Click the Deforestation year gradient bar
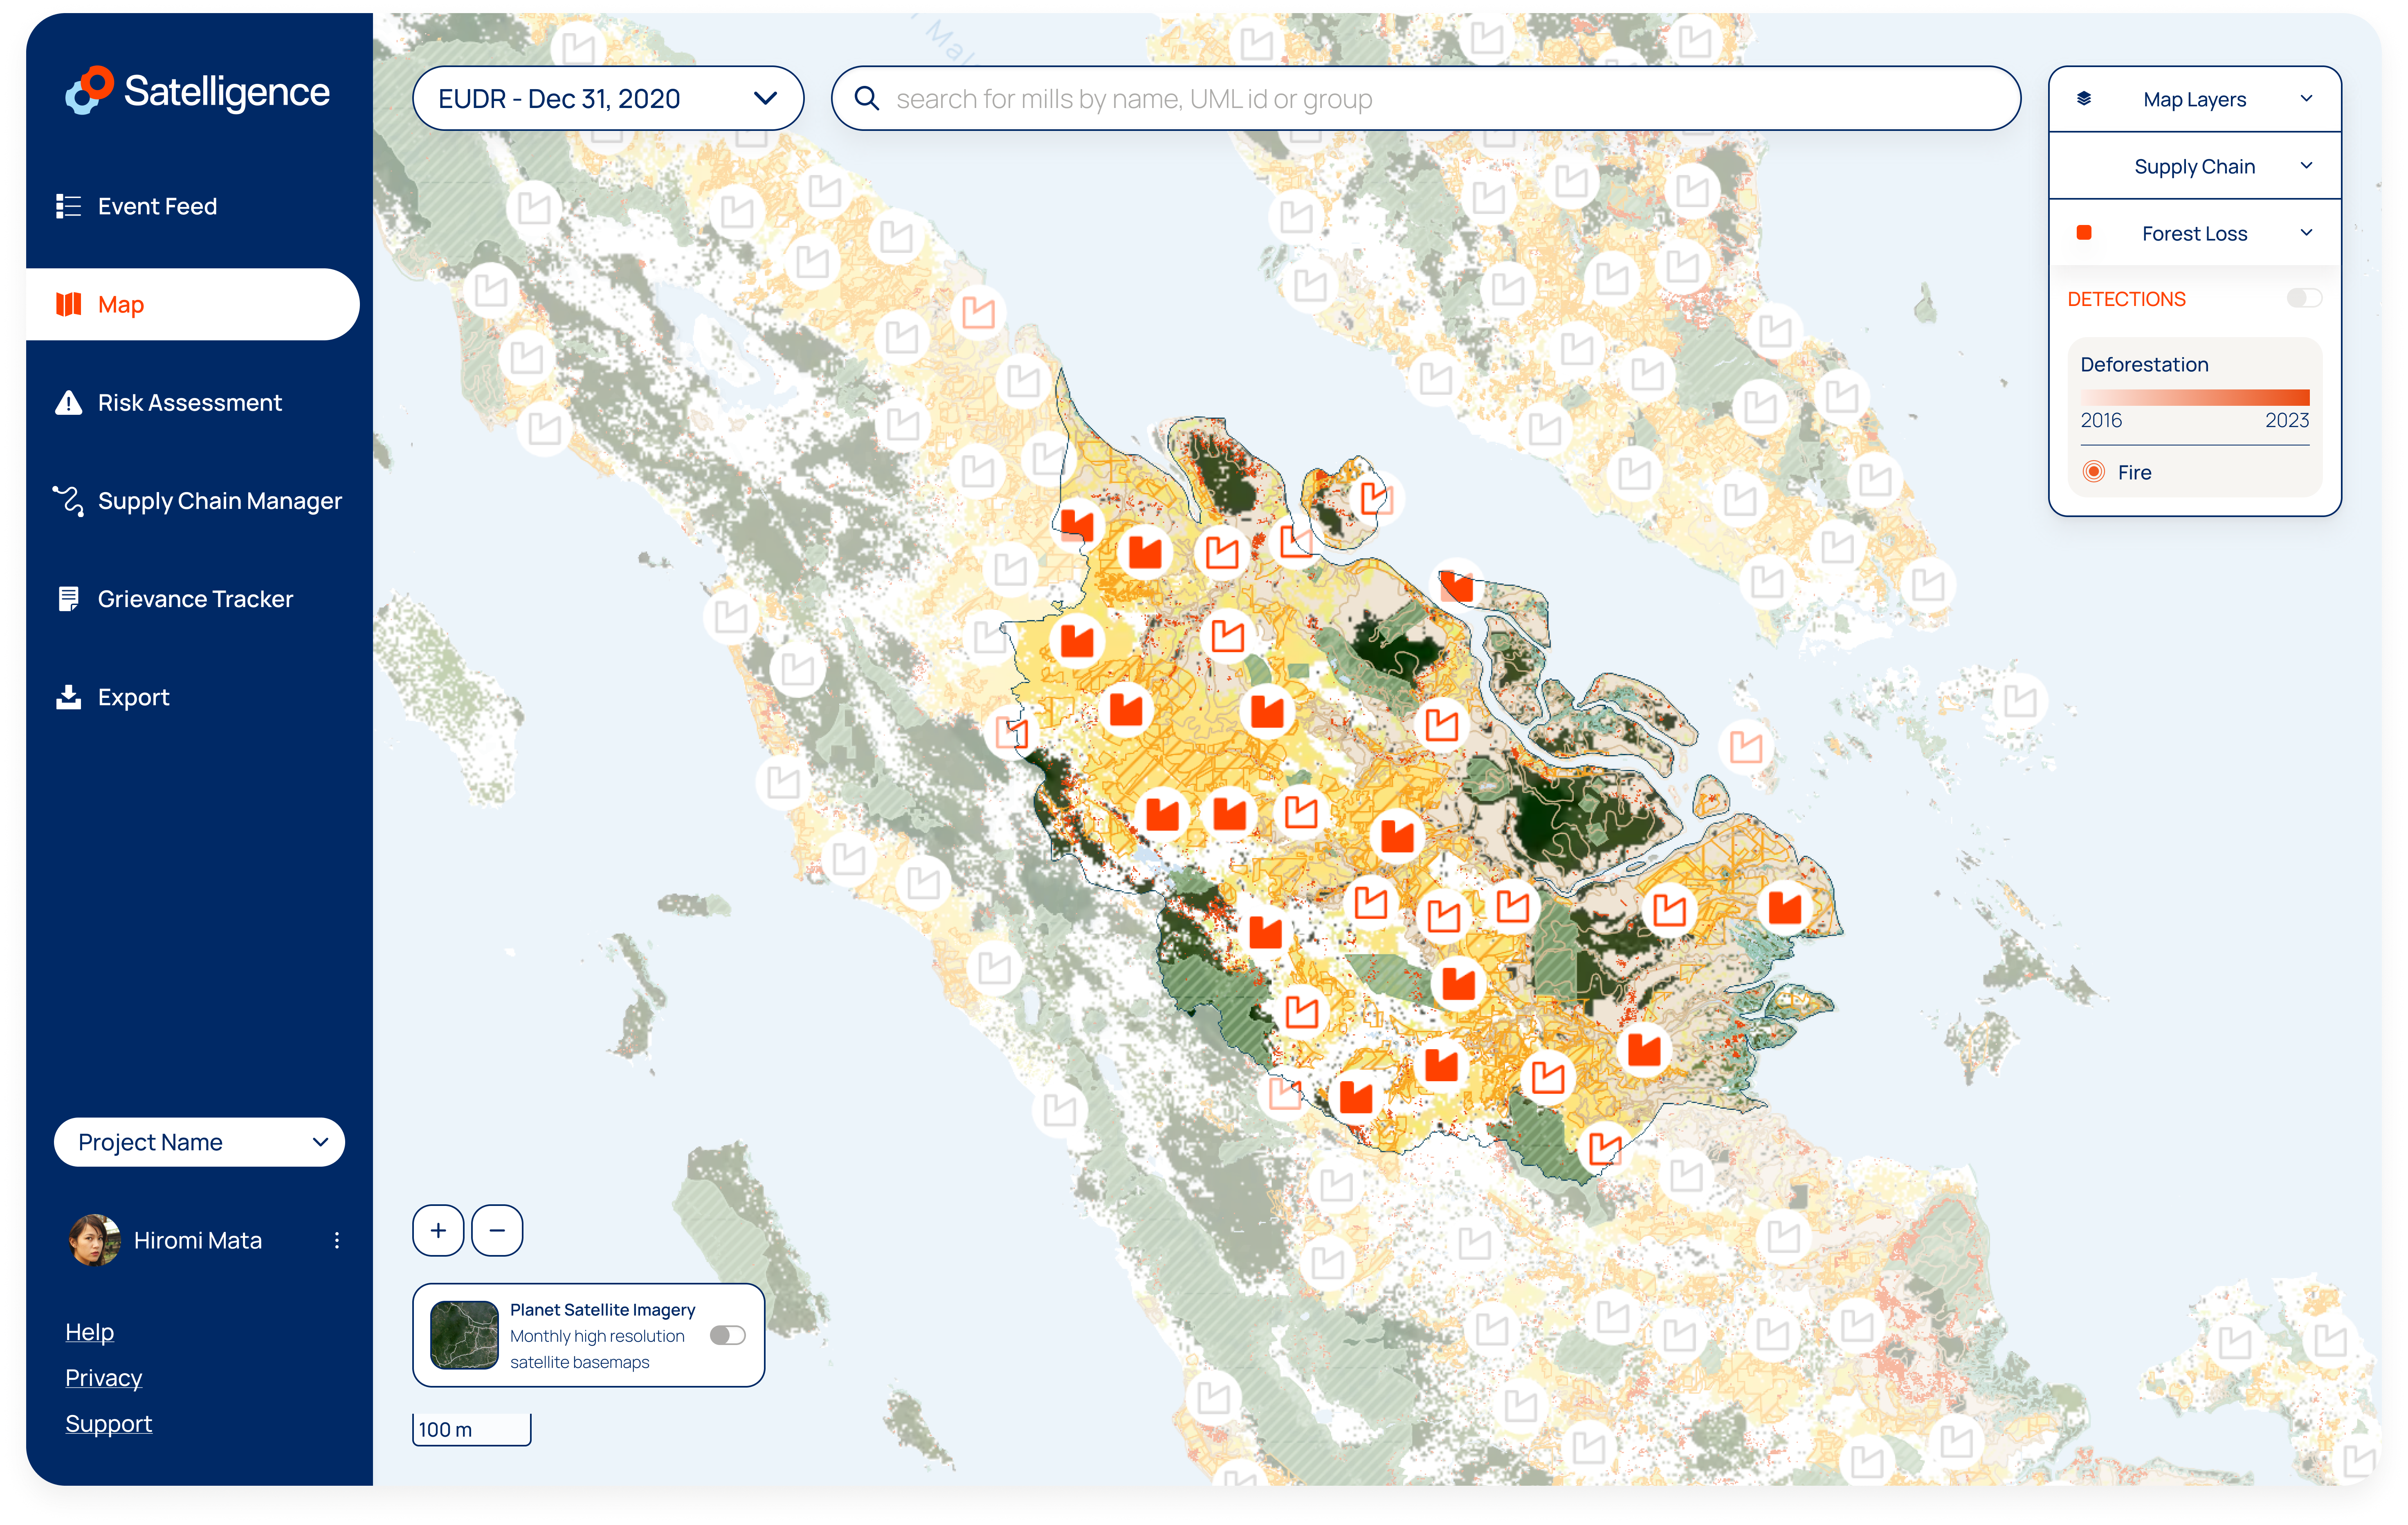 point(2194,397)
